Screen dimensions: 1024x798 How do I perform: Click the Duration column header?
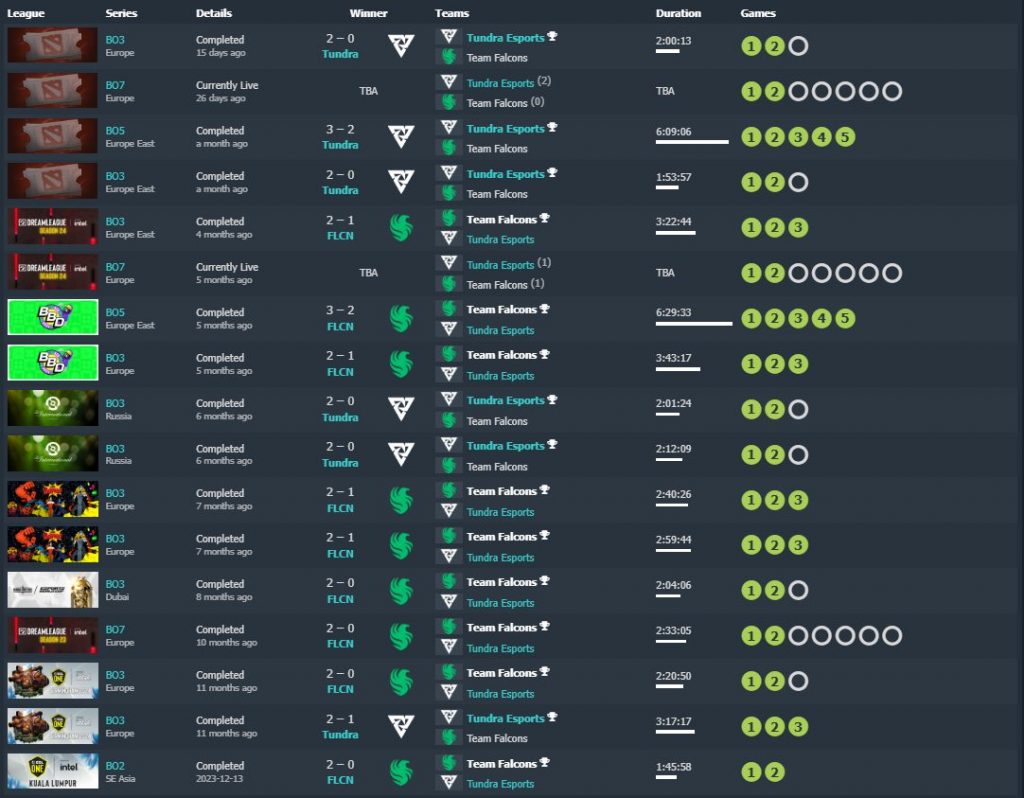point(678,13)
